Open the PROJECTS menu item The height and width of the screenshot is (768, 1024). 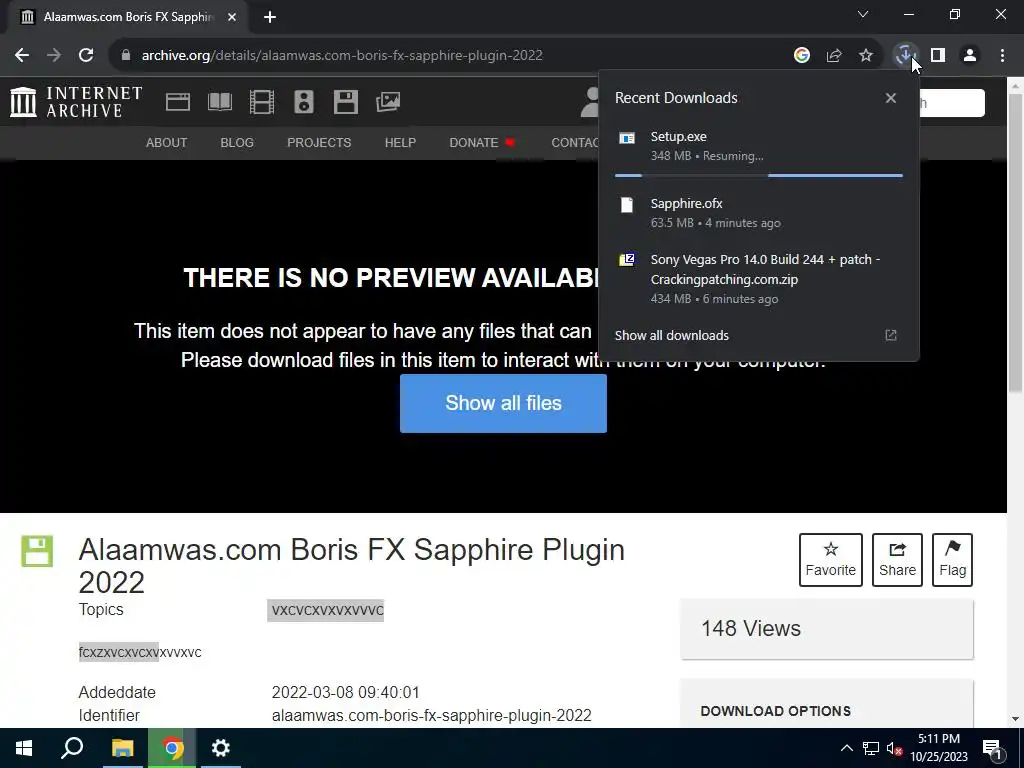[x=319, y=142]
